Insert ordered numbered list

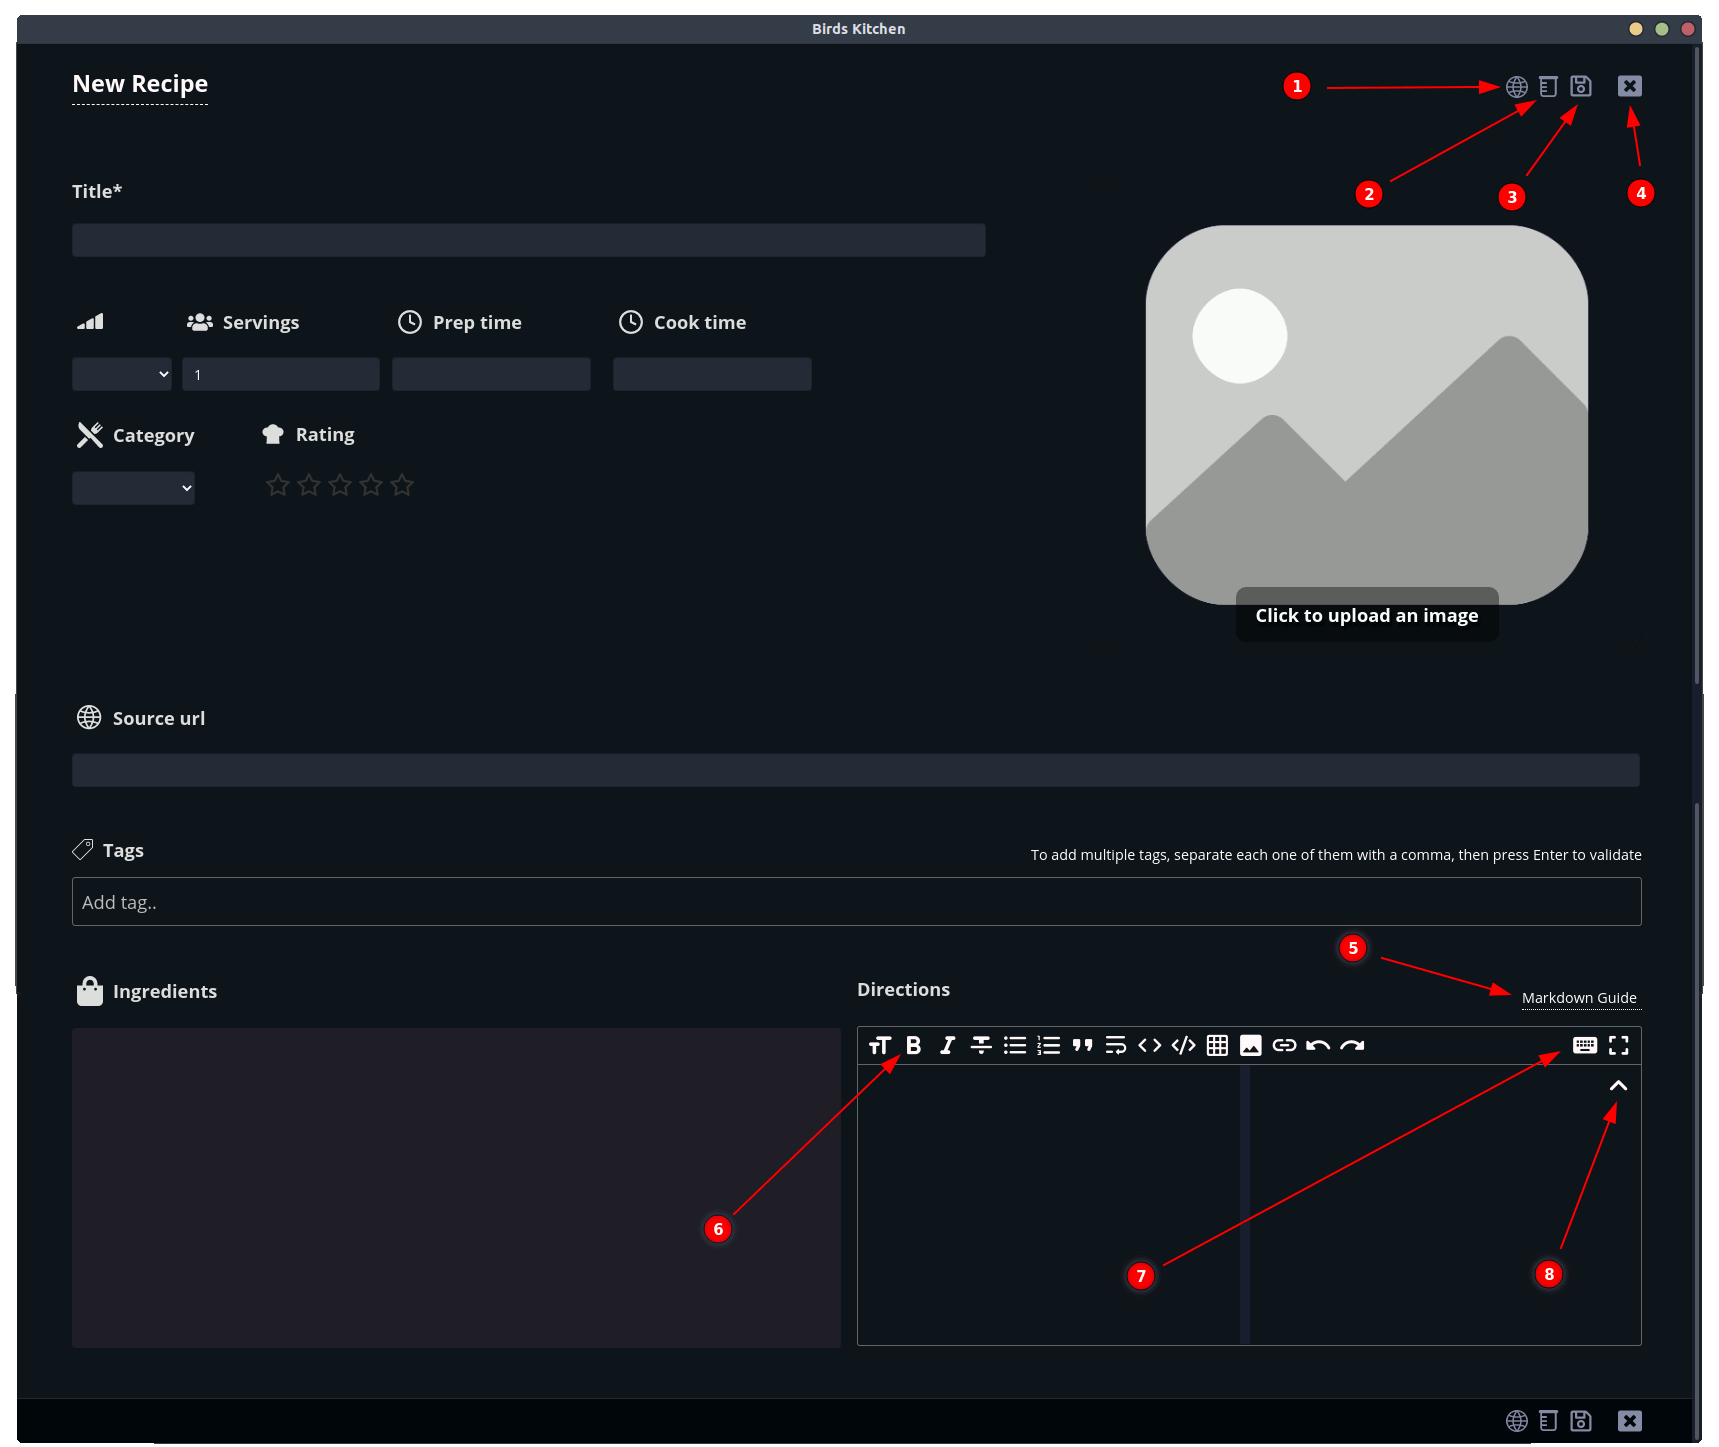pyautogui.click(x=1049, y=1046)
